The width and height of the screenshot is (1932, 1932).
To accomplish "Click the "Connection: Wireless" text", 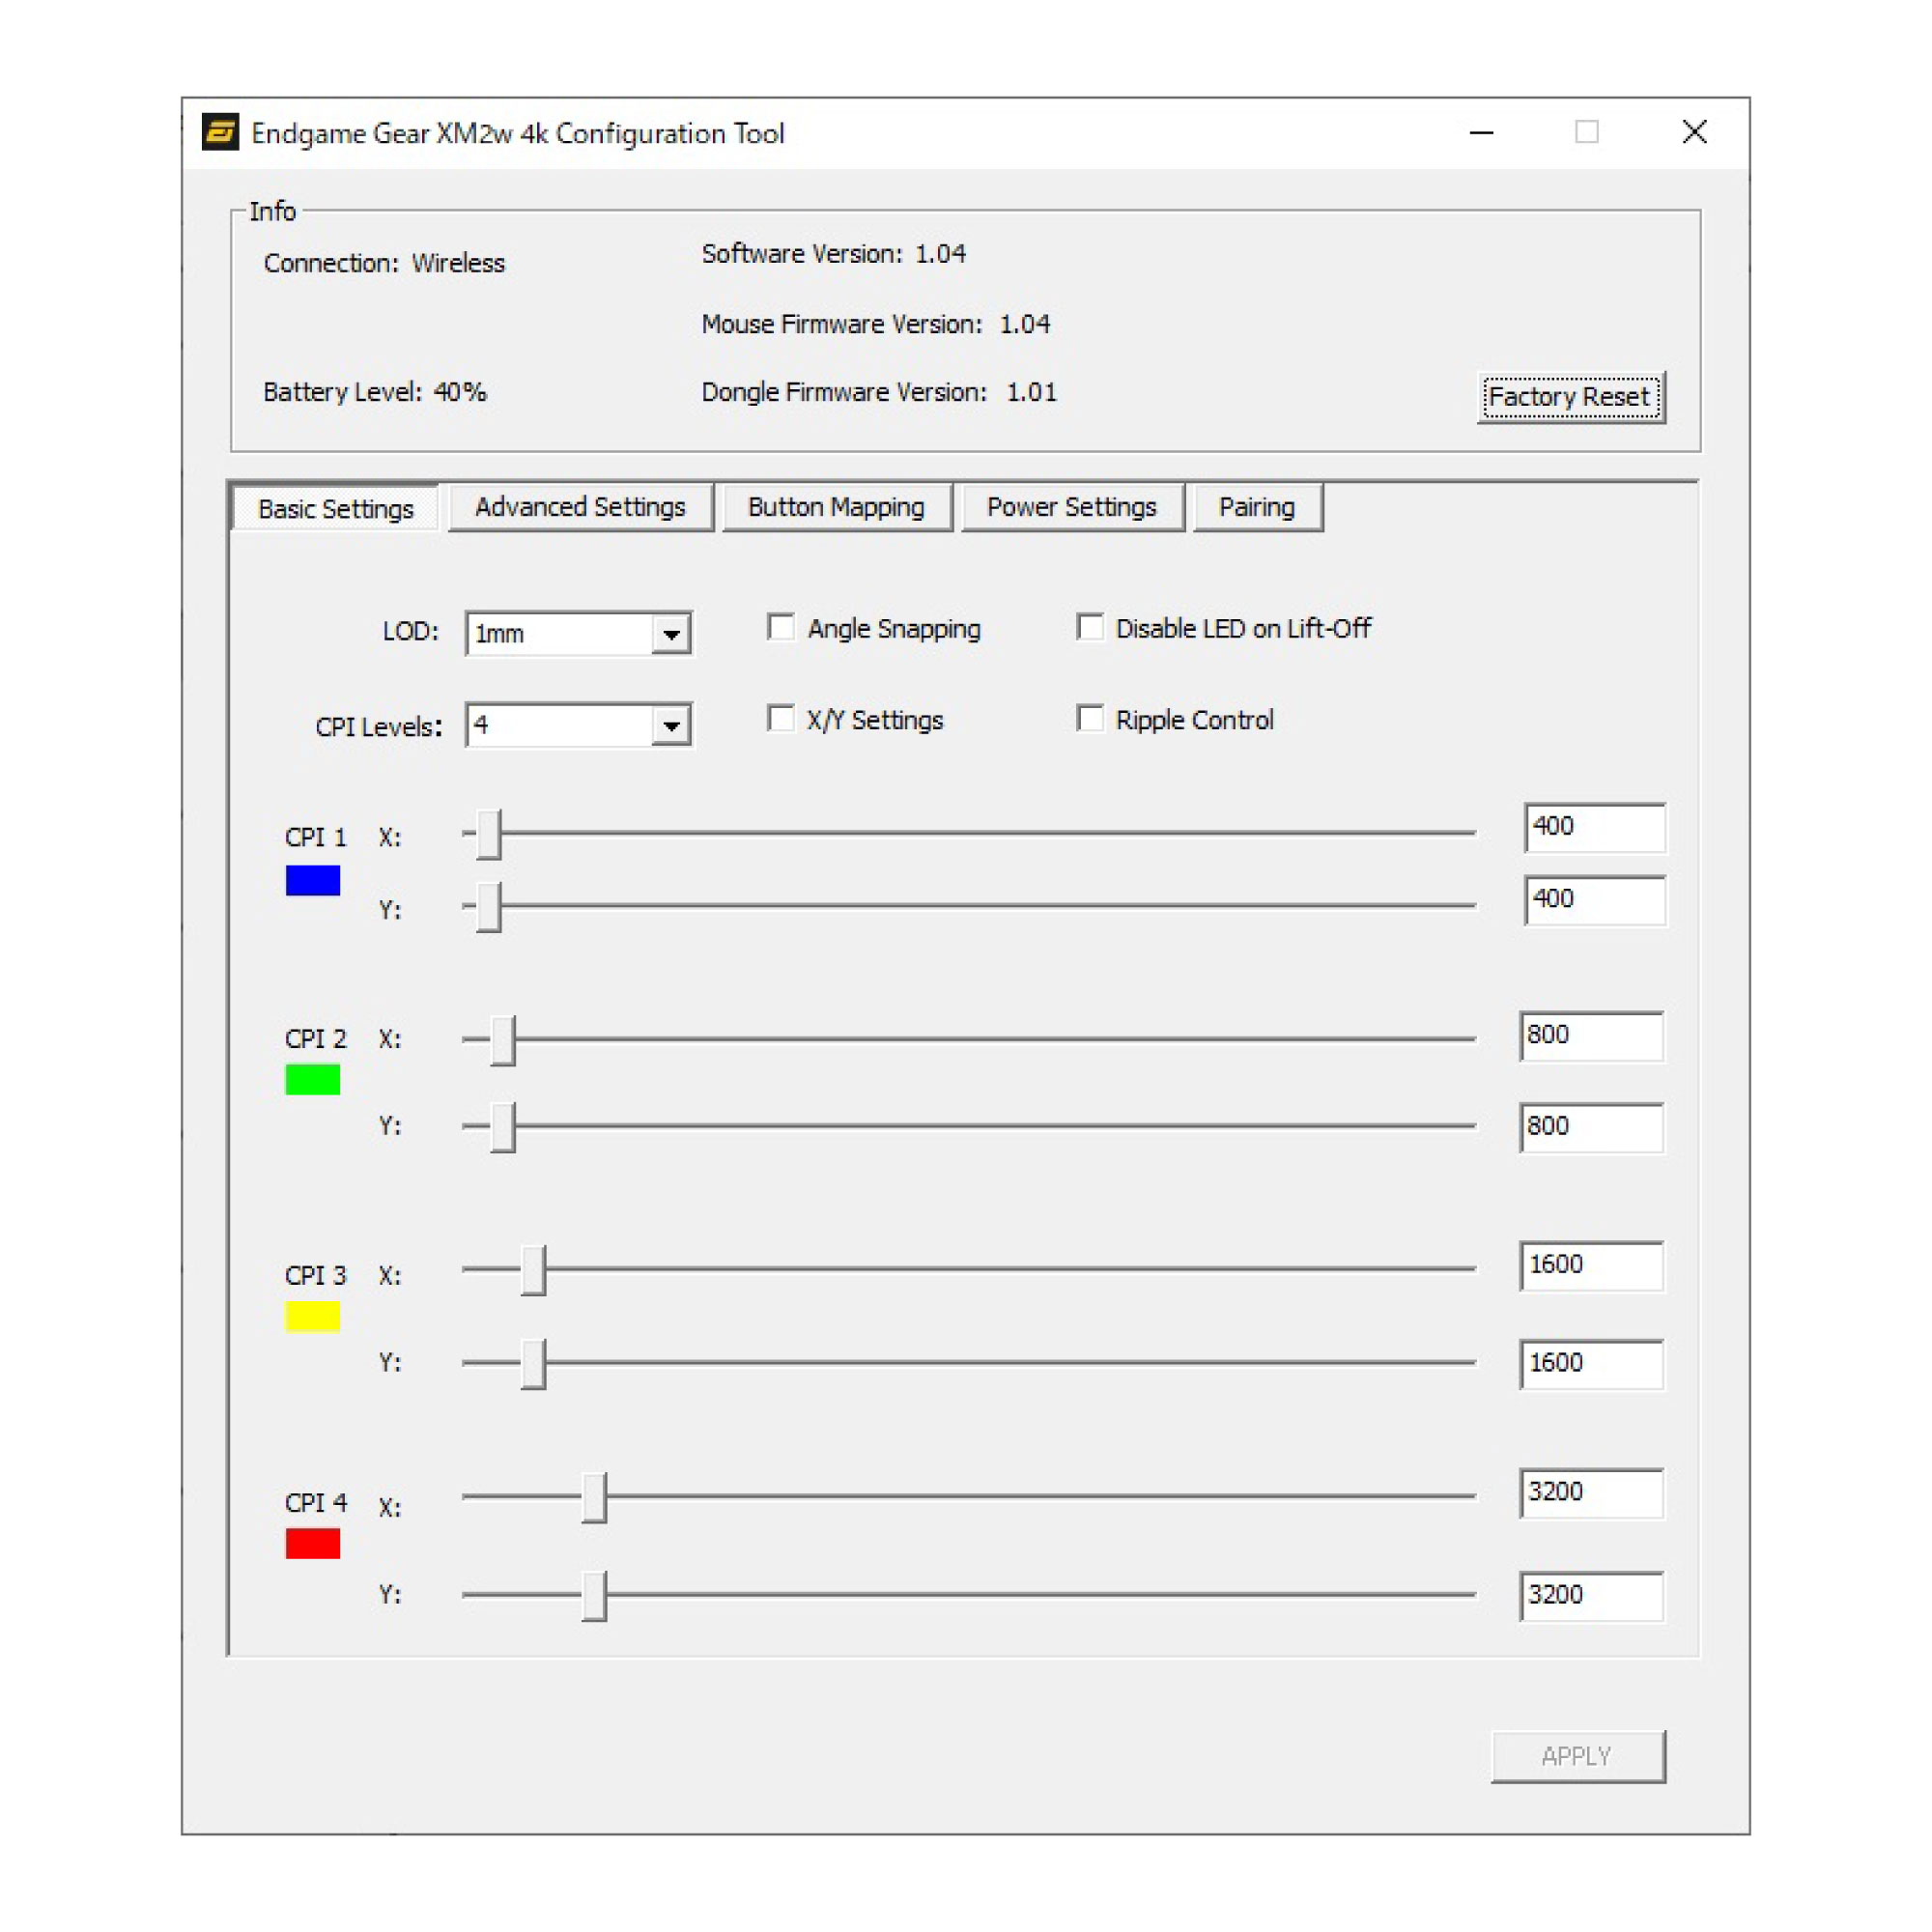I will tap(384, 263).
